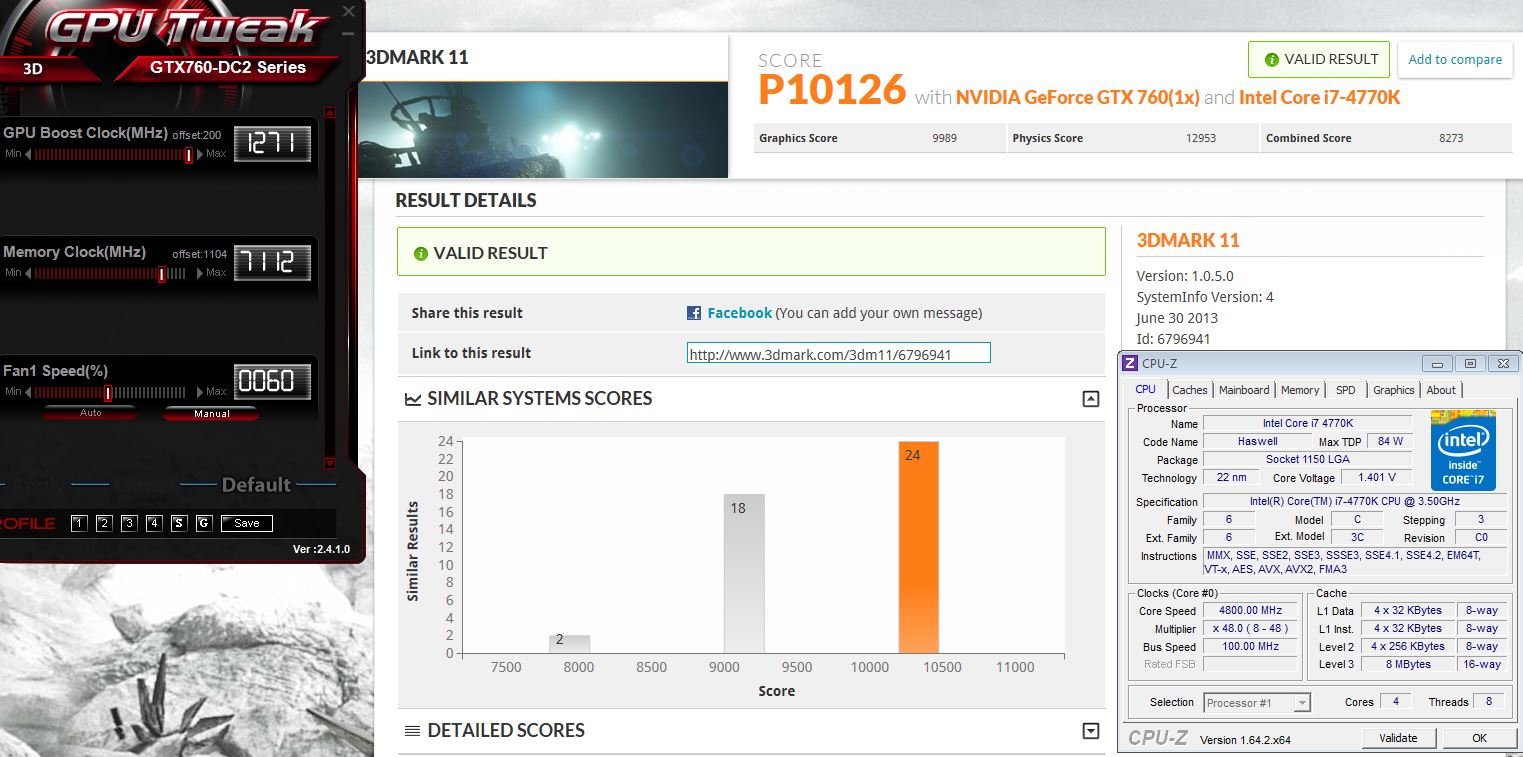Click the Combined Score value 8273
This screenshot has width=1523, height=757.
click(1451, 138)
